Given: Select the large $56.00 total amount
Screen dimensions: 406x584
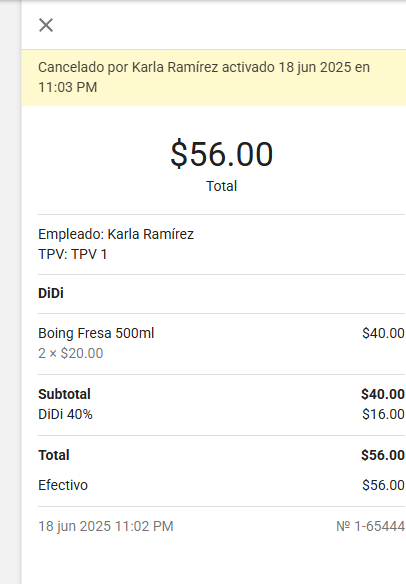Looking at the screenshot, I should click(222, 154).
